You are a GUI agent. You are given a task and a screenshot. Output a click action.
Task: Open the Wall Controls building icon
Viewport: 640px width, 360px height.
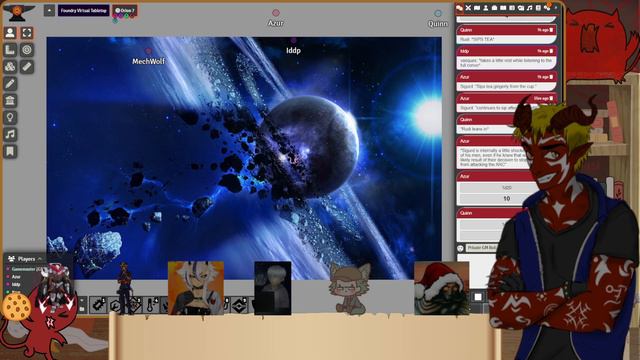(10, 100)
